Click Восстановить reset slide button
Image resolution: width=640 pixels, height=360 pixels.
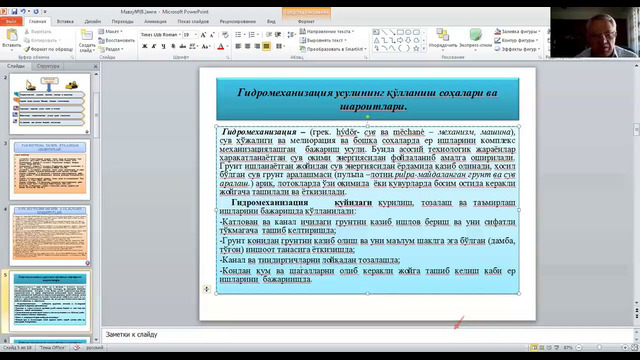point(117,40)
